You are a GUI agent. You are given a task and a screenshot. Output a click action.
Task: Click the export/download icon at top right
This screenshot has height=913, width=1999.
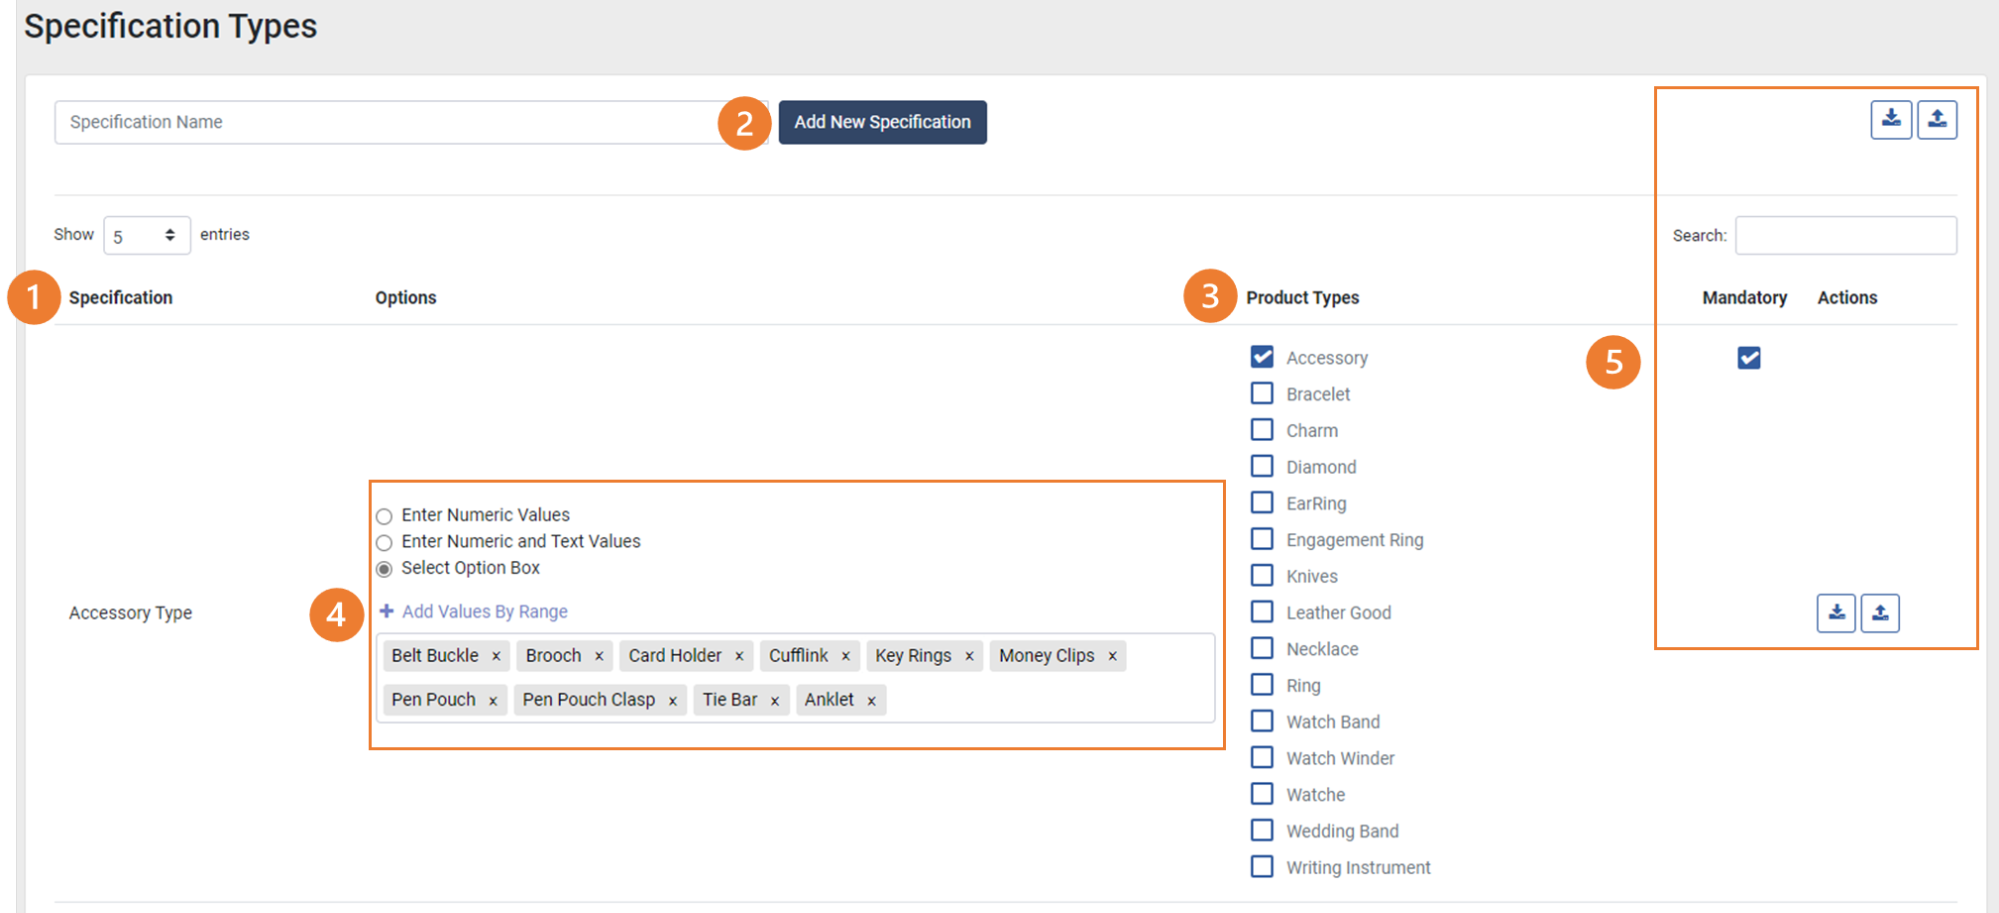[1891, 119]
